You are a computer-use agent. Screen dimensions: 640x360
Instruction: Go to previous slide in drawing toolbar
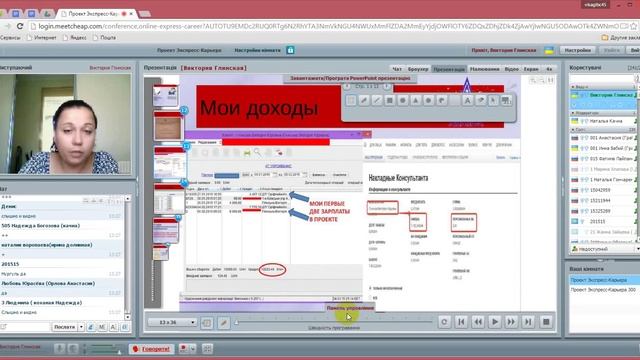tap(347, 86)
